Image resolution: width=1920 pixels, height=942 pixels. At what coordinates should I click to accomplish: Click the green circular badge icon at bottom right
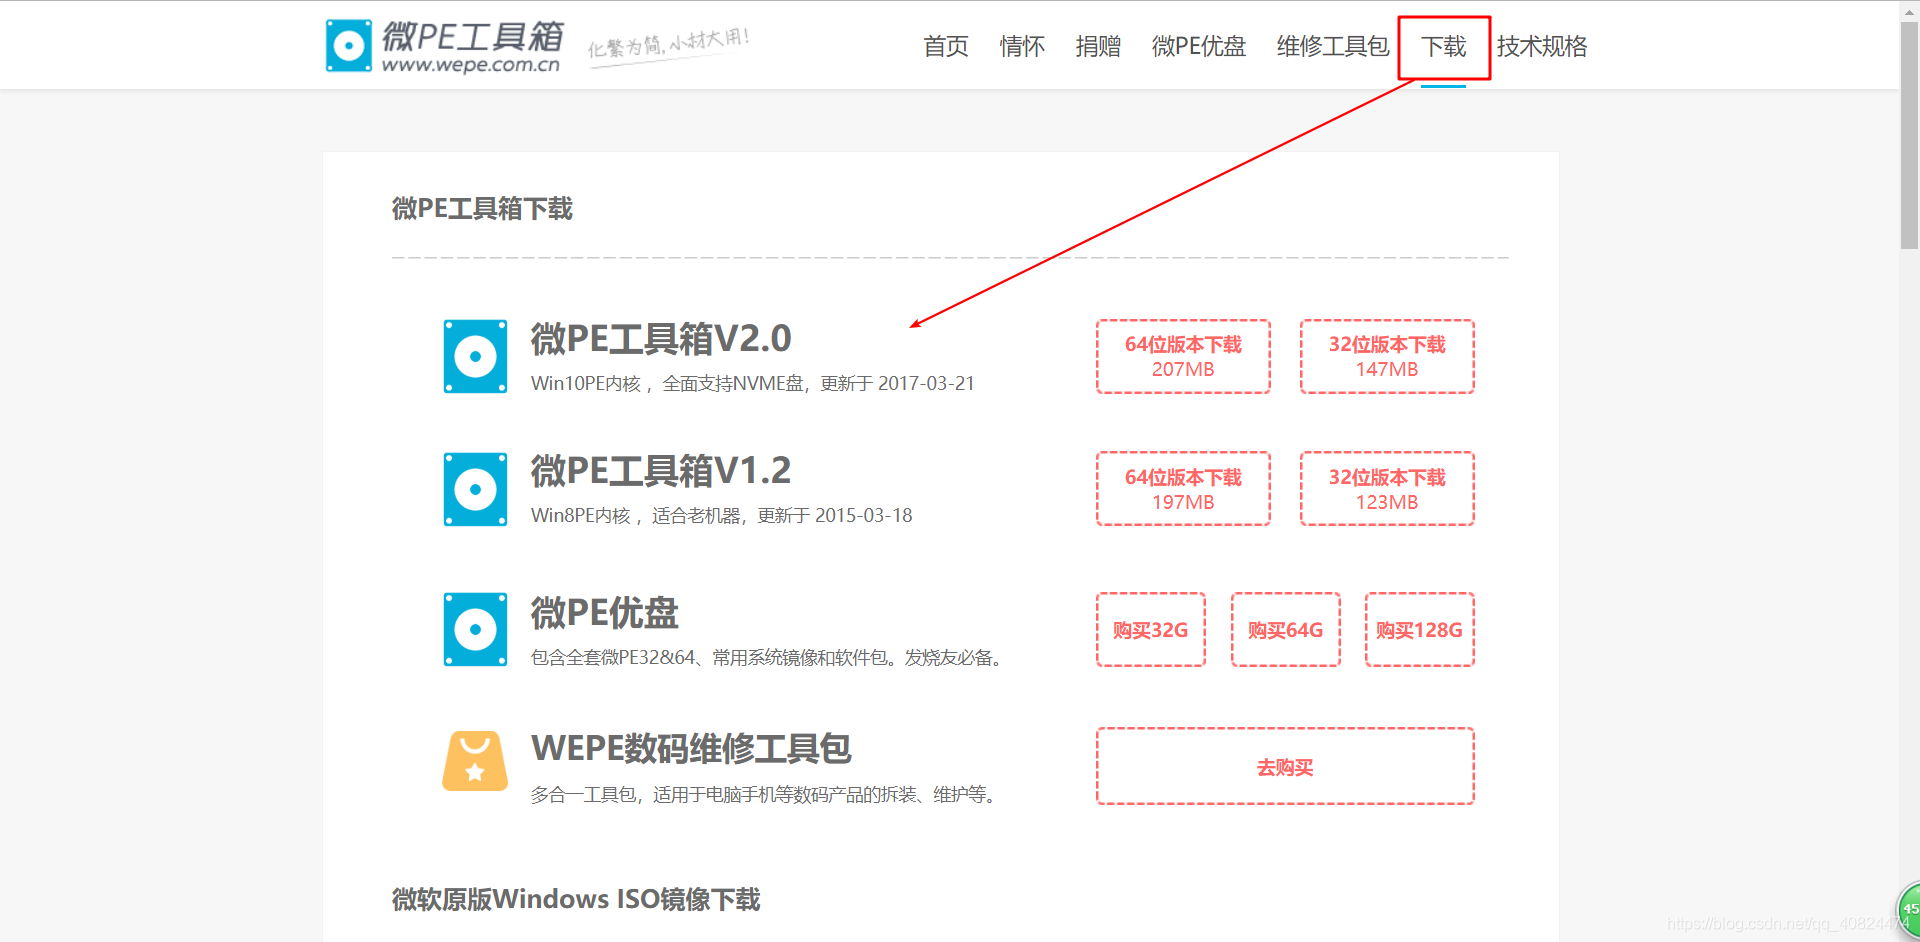pyautogui.click(x=1909, y=909)
